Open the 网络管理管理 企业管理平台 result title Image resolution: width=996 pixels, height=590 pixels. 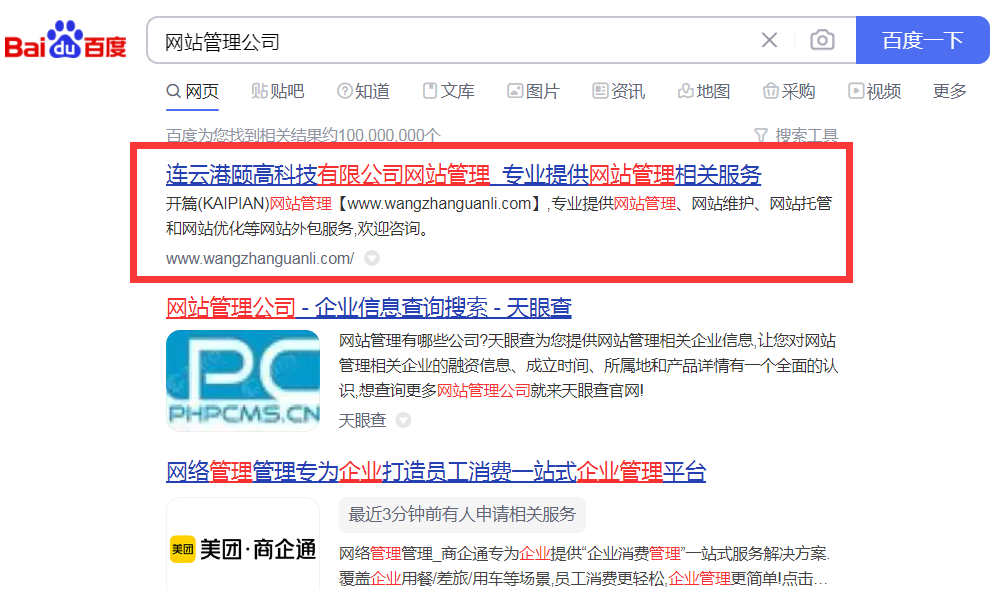pyautogui.click(x=436, y=472)
